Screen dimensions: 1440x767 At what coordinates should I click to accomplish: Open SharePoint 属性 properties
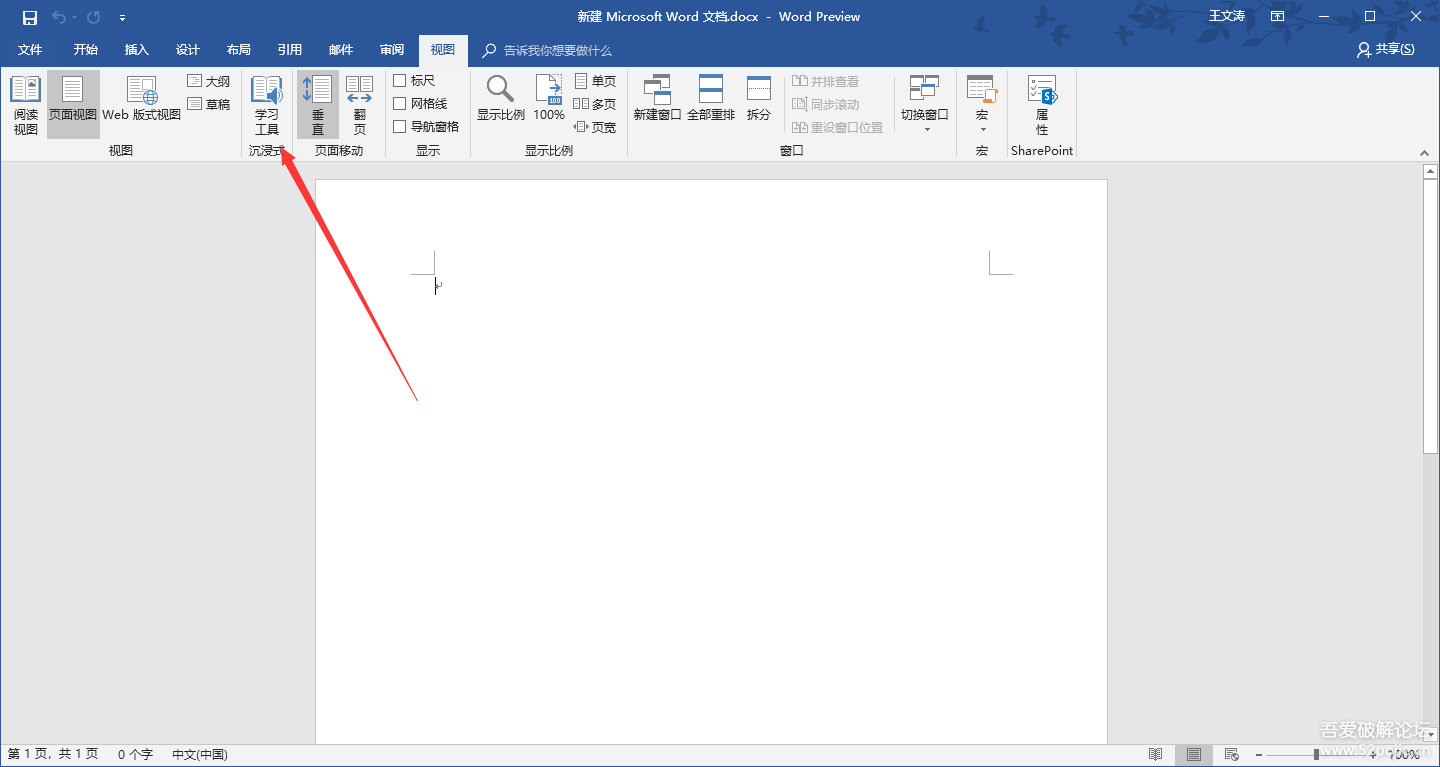click(1042, 106)
